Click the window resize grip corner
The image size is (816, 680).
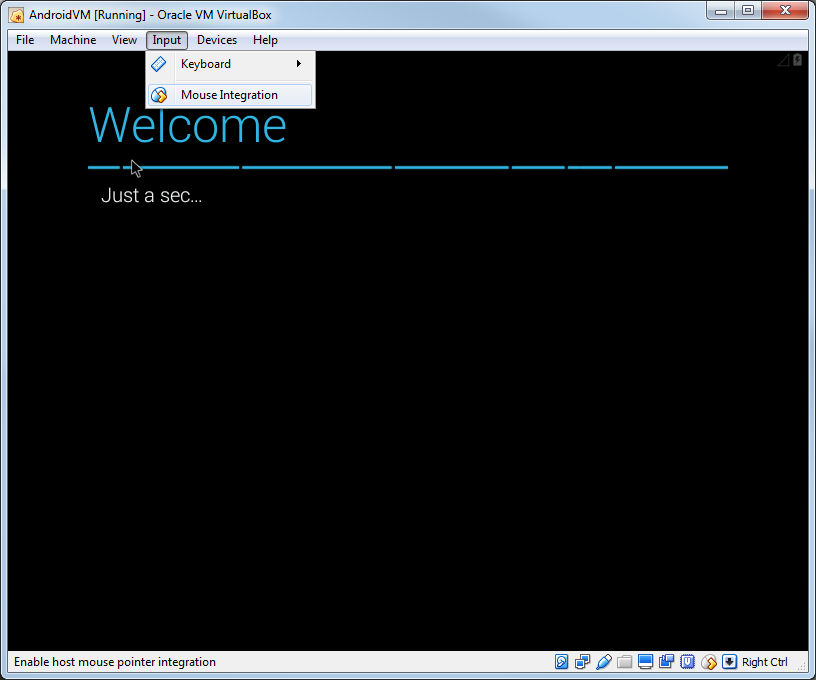click(x=803, y=666)
